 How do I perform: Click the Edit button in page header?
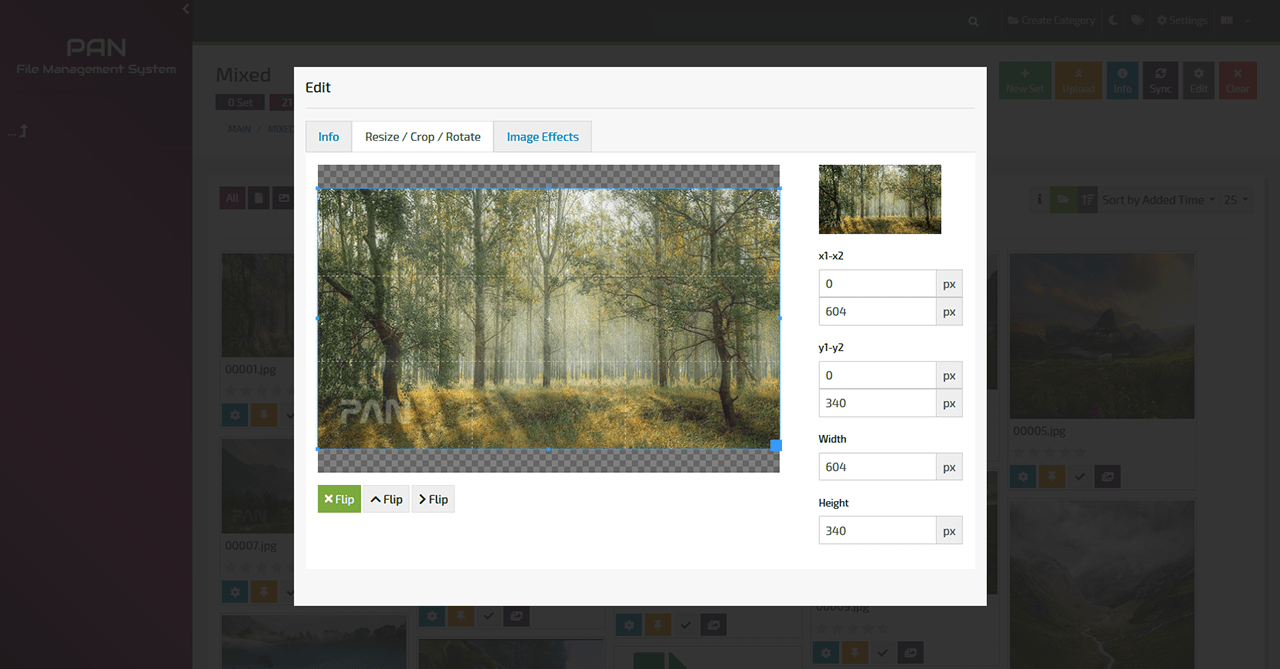[x=1199, y=80]
